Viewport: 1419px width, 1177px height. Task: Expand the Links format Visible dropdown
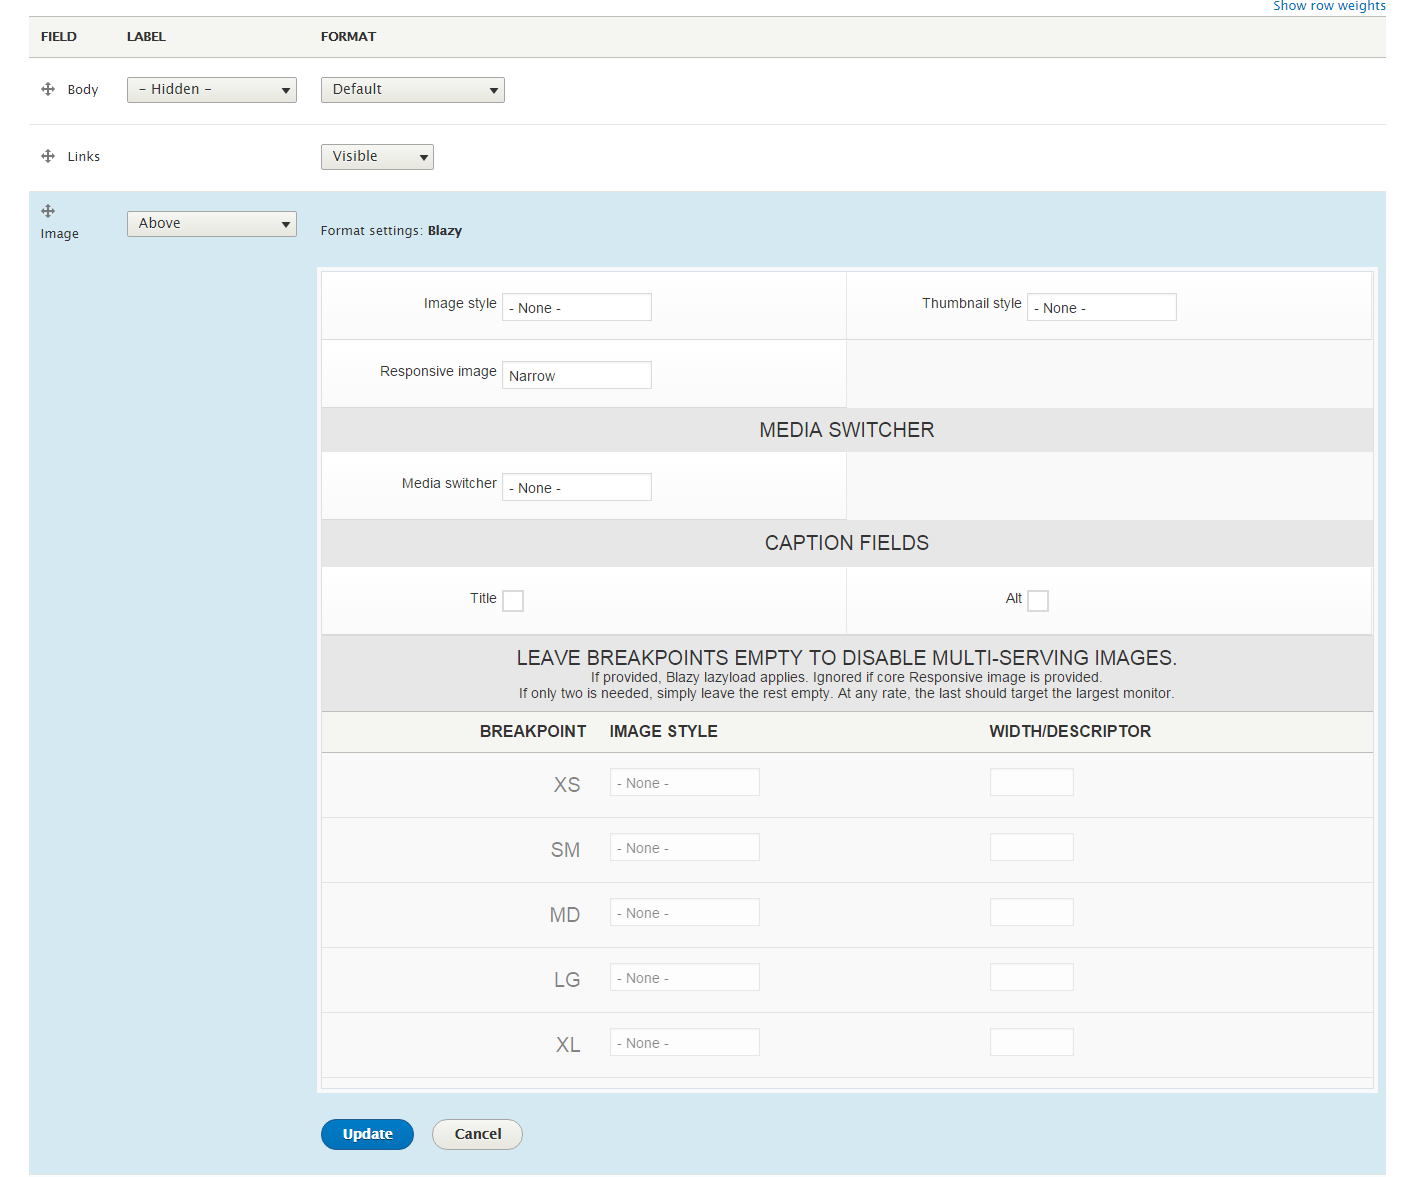[377, 157]
